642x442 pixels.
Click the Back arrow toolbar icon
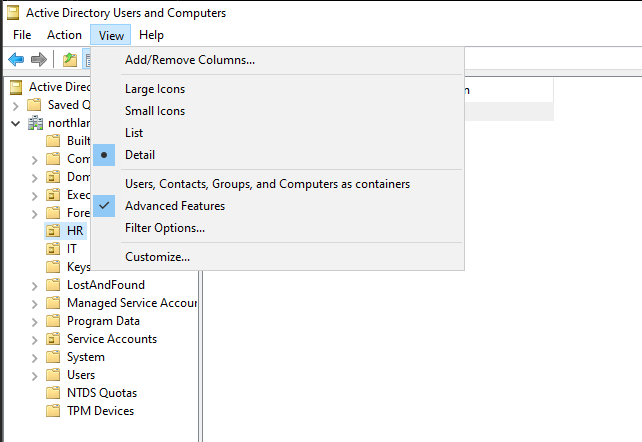point(16,60)
